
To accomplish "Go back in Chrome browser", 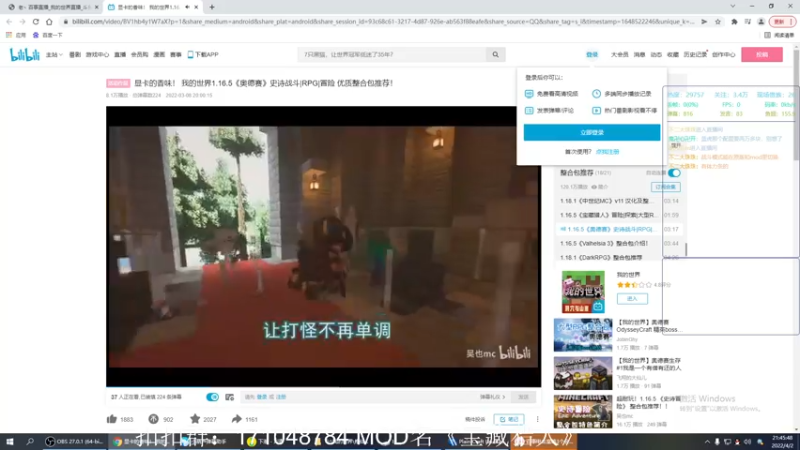I will point(9,21).
